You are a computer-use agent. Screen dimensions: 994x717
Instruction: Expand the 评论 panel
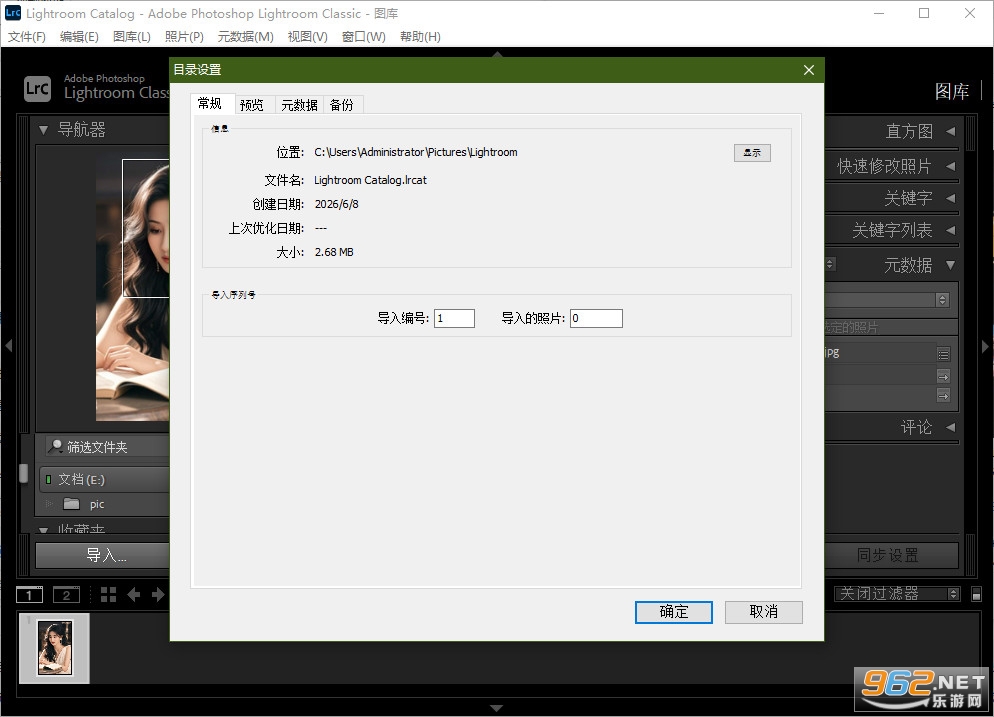point(950,427)
